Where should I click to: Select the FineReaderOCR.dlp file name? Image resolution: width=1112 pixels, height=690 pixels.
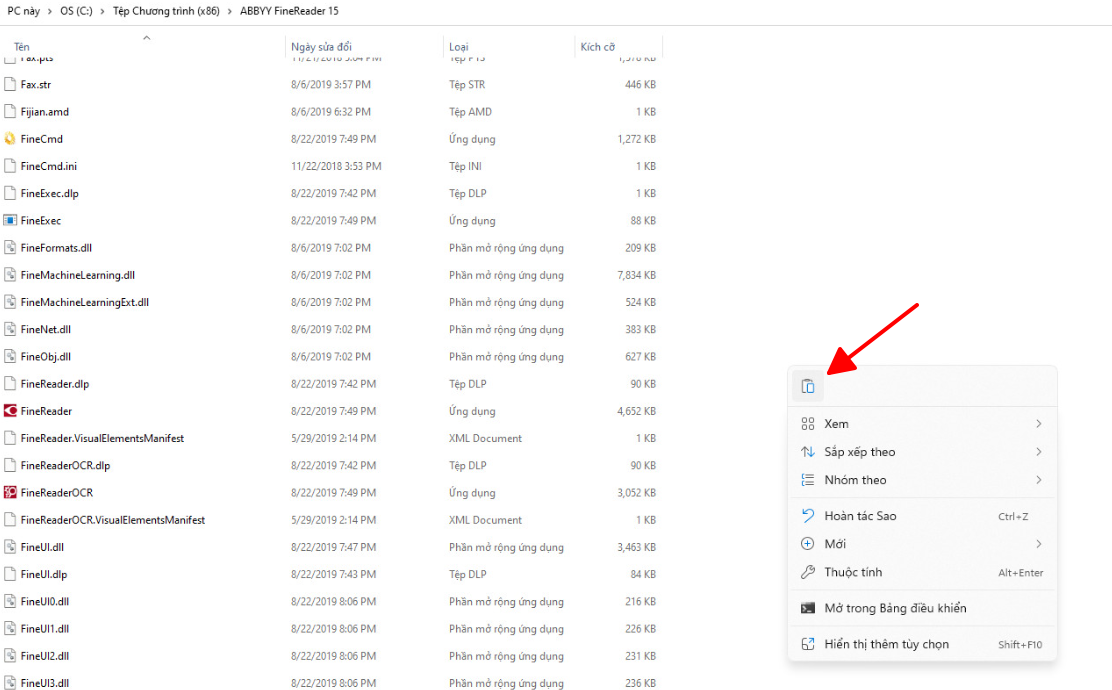(65, 465)
